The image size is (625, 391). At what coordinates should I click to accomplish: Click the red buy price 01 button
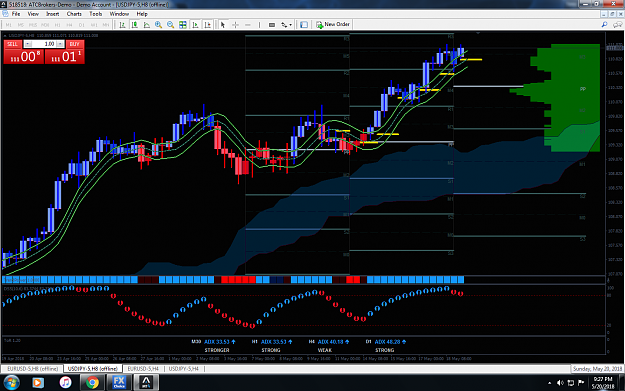pos(65,56)
